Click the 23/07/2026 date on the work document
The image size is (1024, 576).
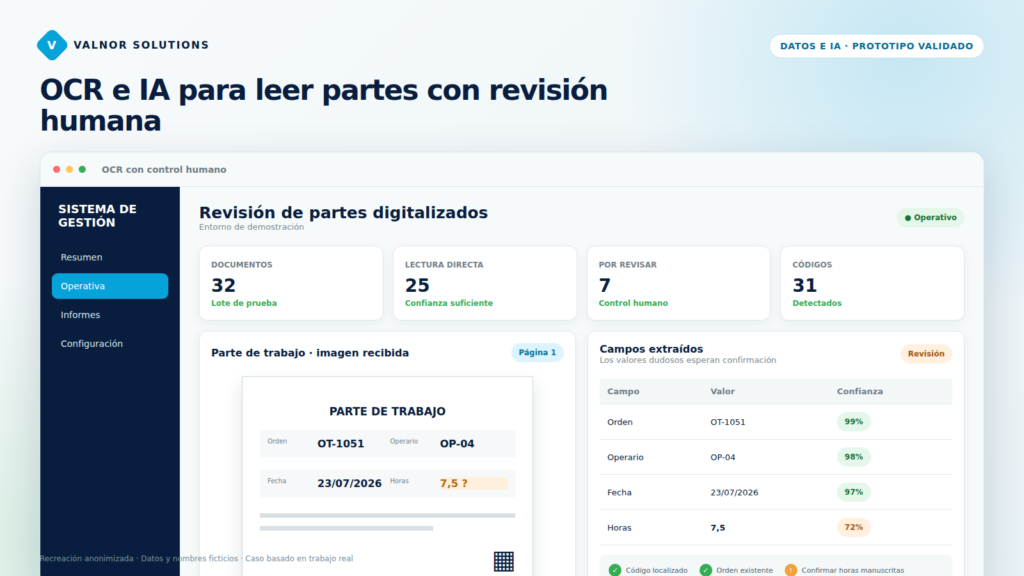[x=349, y=483]
